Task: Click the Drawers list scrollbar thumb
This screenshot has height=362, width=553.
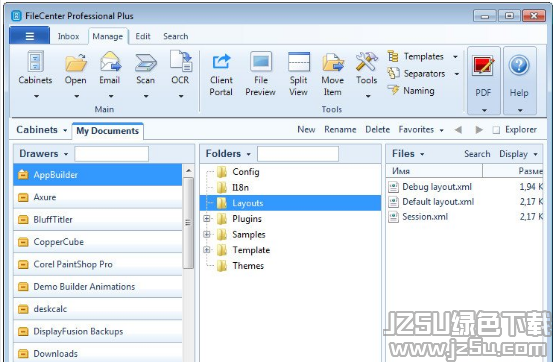Action: (188, 223)
